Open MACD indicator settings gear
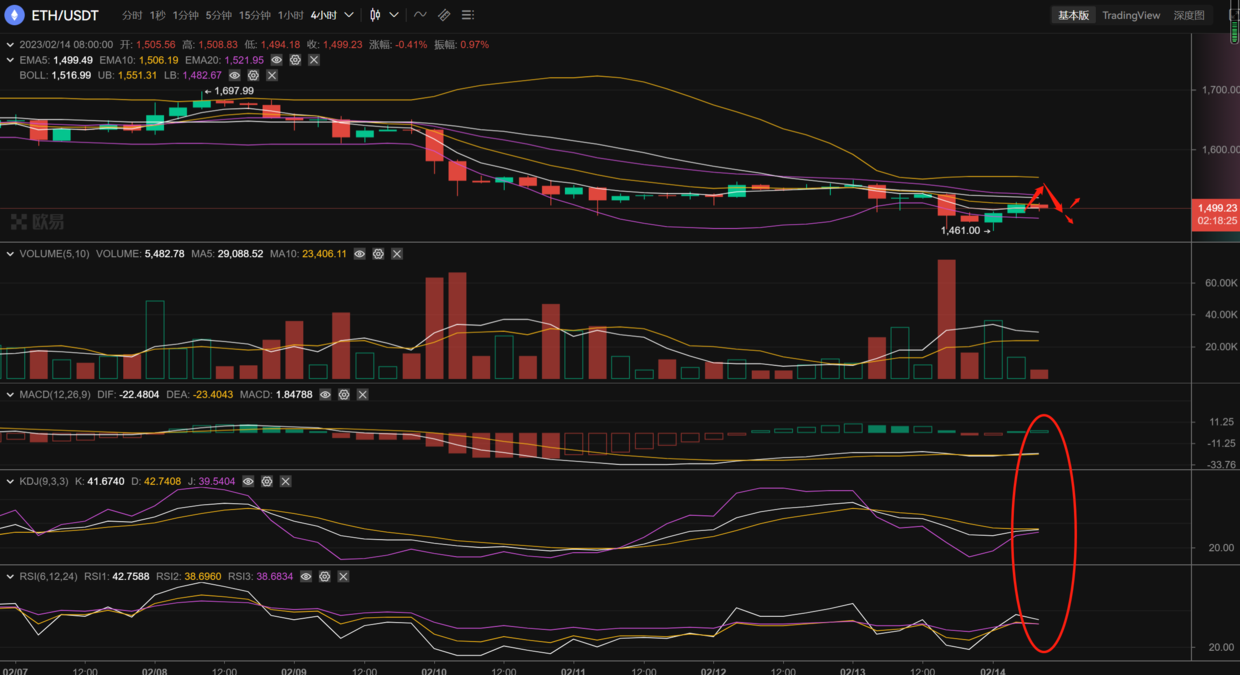 [x=344, y=395]
